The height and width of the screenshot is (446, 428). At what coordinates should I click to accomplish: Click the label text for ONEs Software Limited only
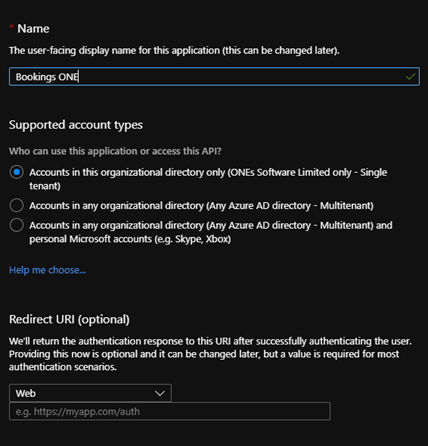(x=208, y=179)
